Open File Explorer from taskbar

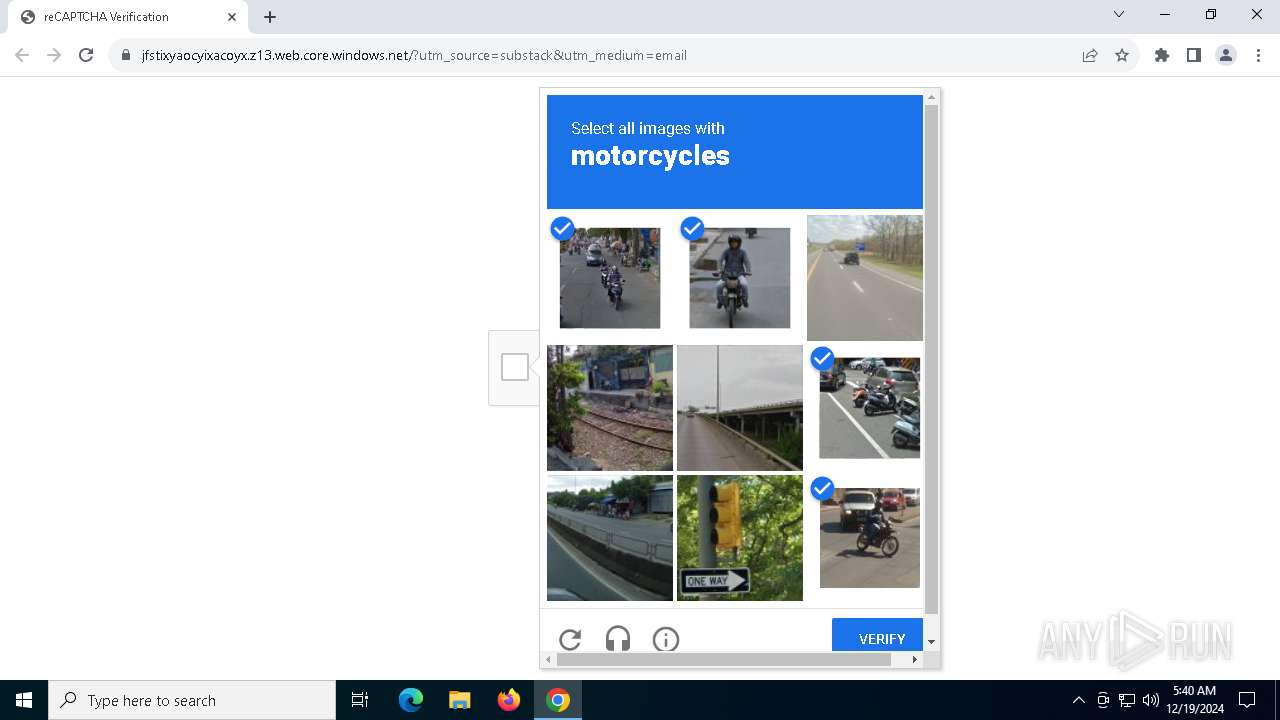coord(459,700)
